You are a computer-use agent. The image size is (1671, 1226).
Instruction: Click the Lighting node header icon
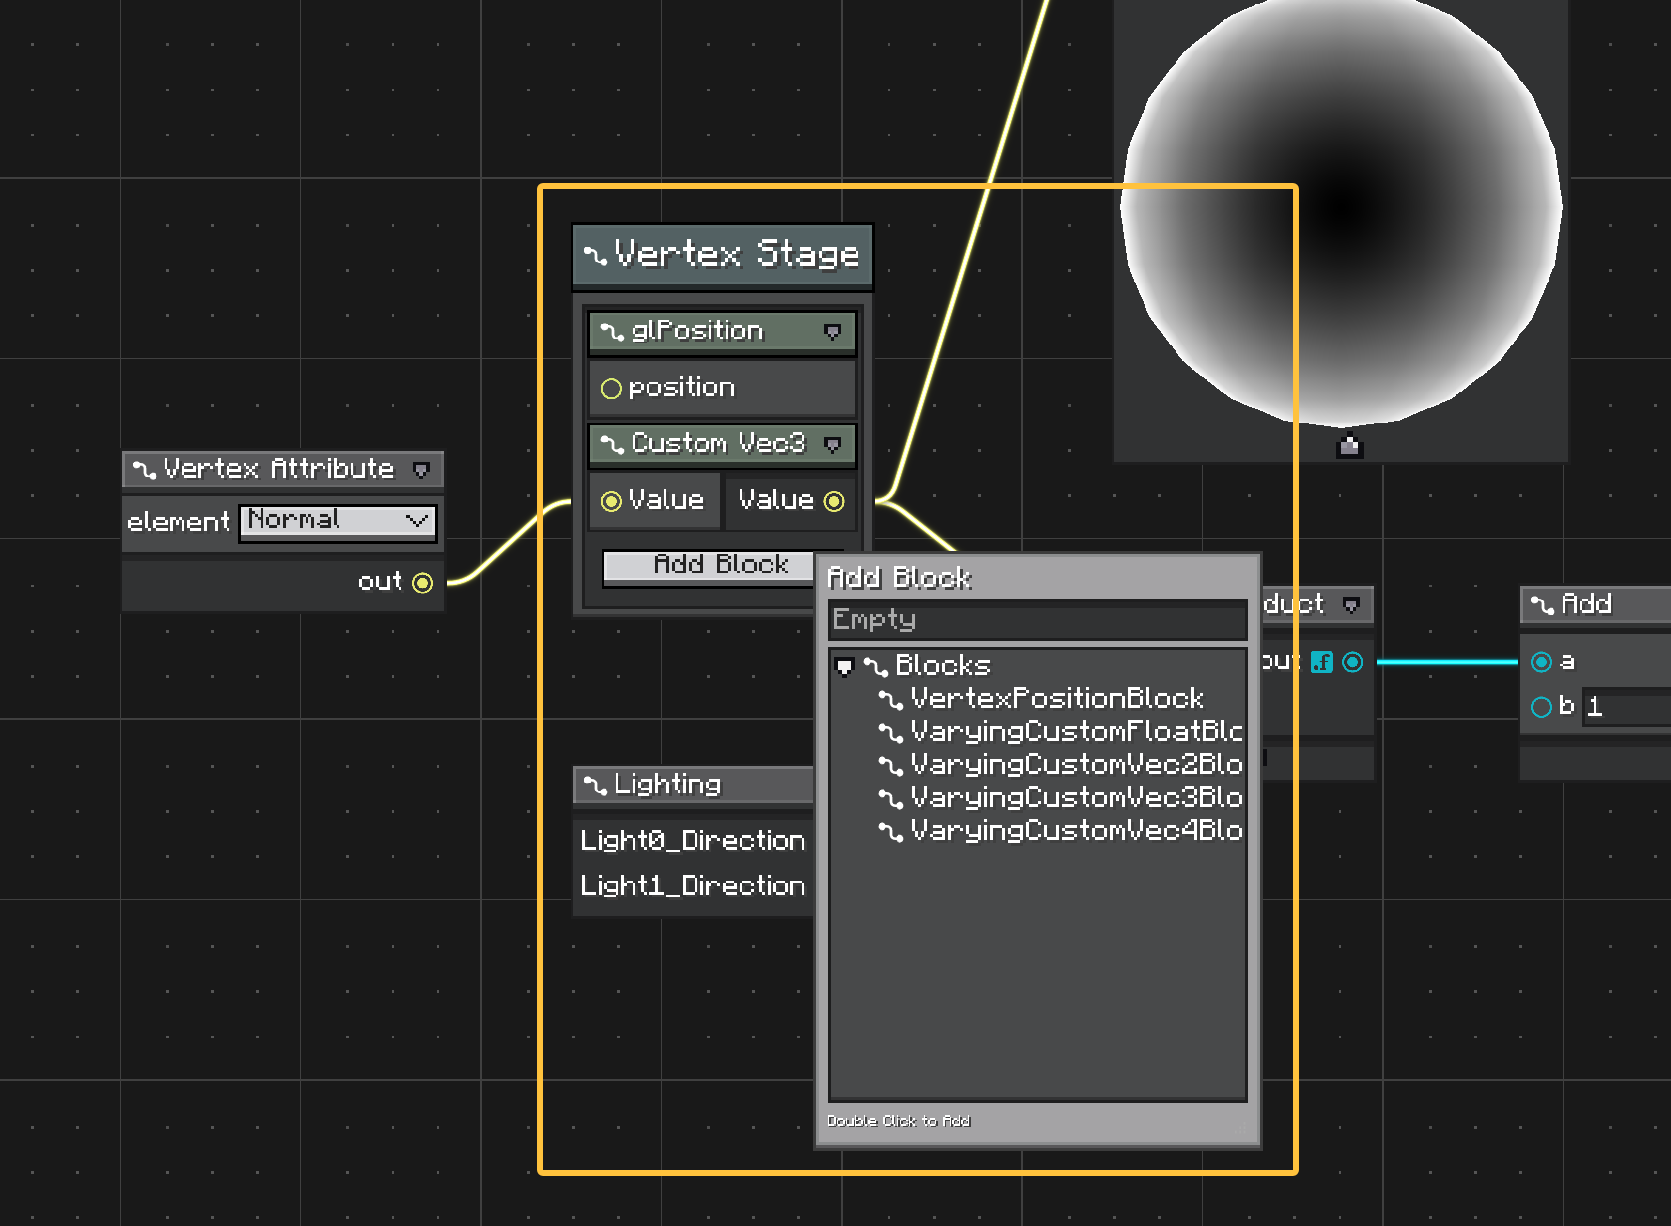pyautogui.click(x=595, y=785)
